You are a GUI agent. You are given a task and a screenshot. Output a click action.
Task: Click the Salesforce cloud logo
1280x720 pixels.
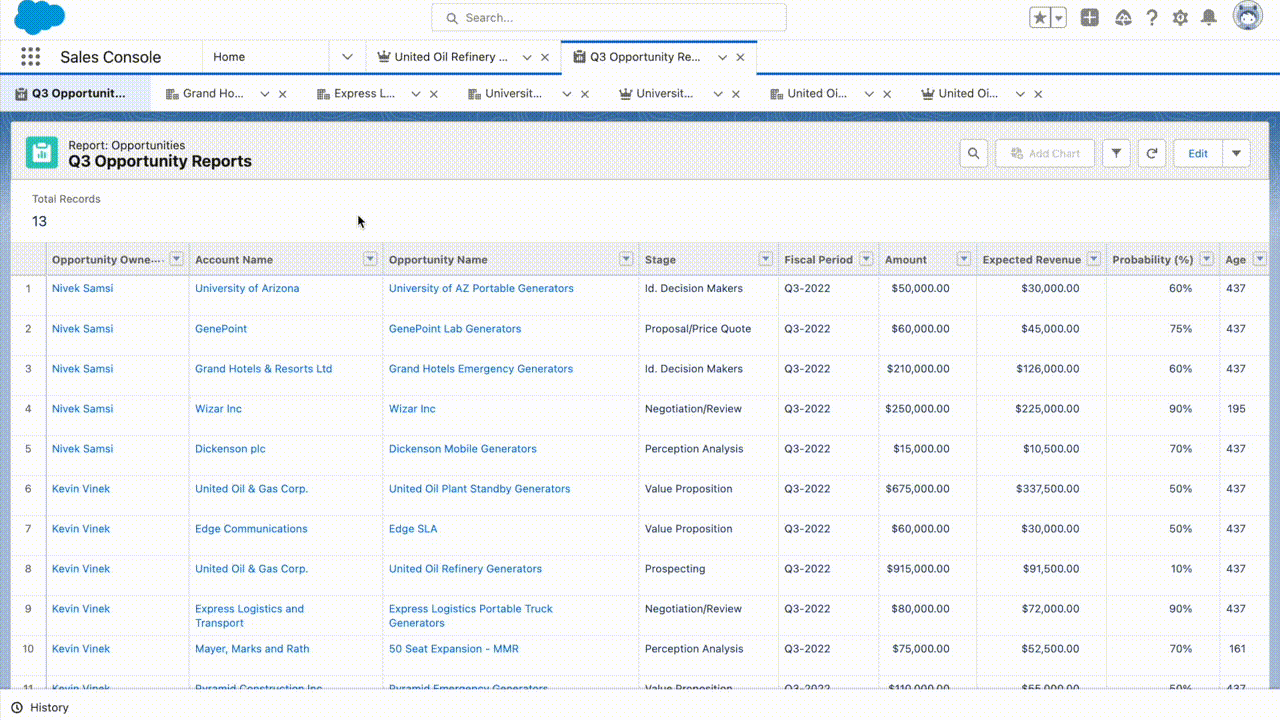pos(40,17)
